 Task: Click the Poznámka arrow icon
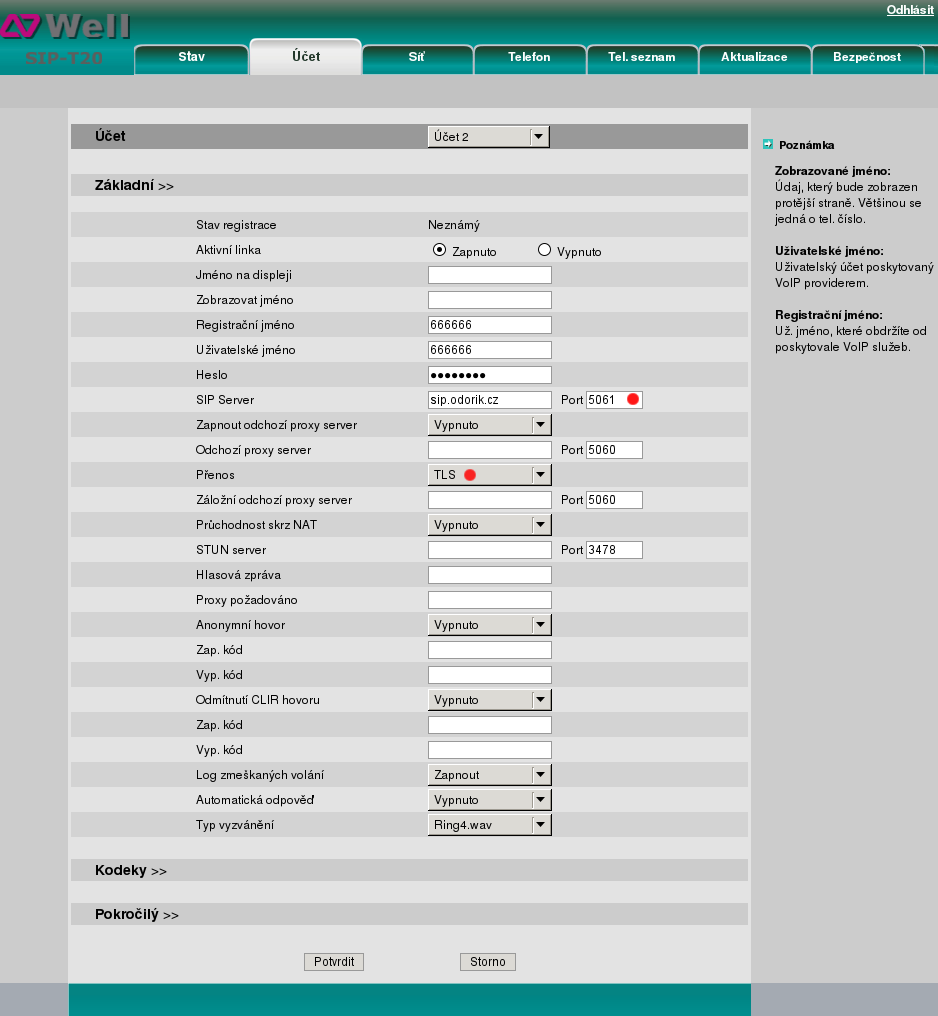(x=768, y=144)
